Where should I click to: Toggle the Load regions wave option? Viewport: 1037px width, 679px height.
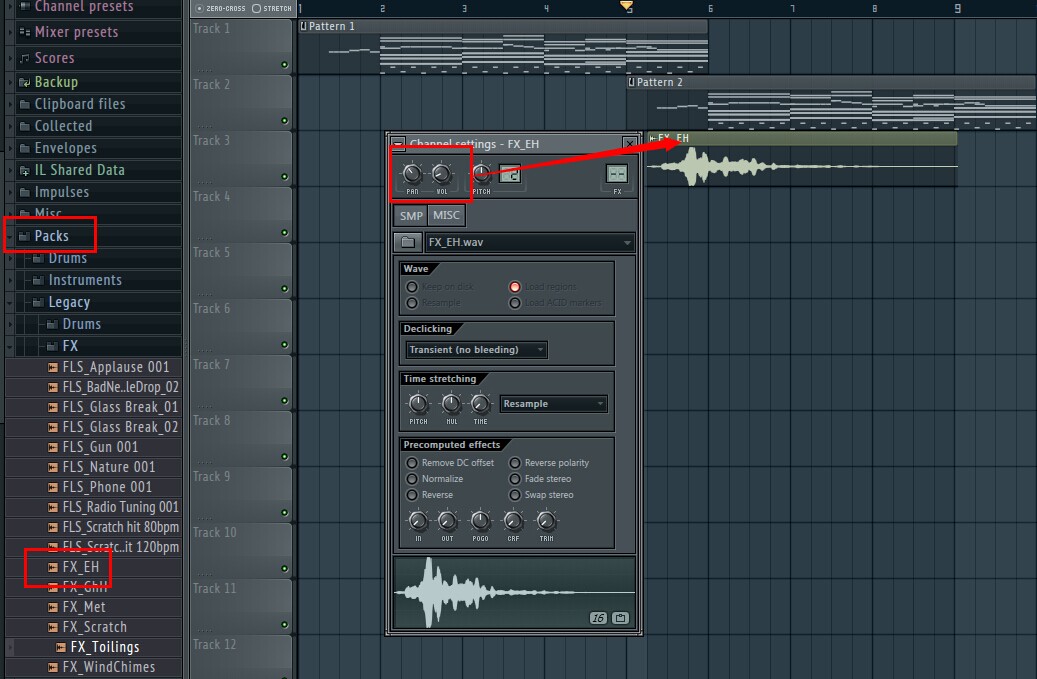[x=515, y=286]
